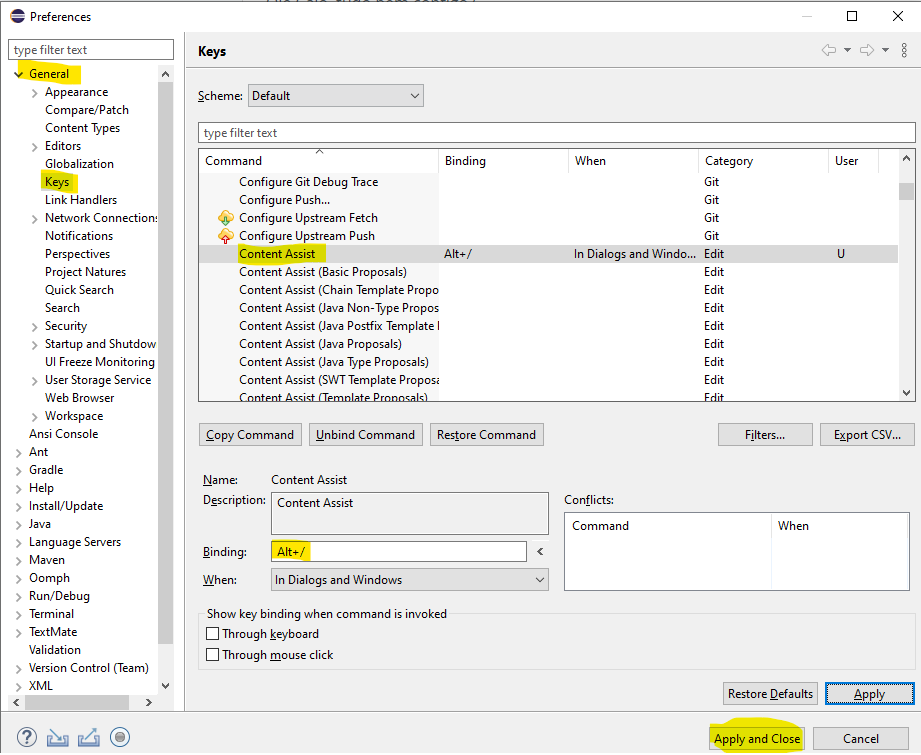Click preference tree scroll right arrow
921x755 pixels.
pyautogui.click(x=149, y=702)
